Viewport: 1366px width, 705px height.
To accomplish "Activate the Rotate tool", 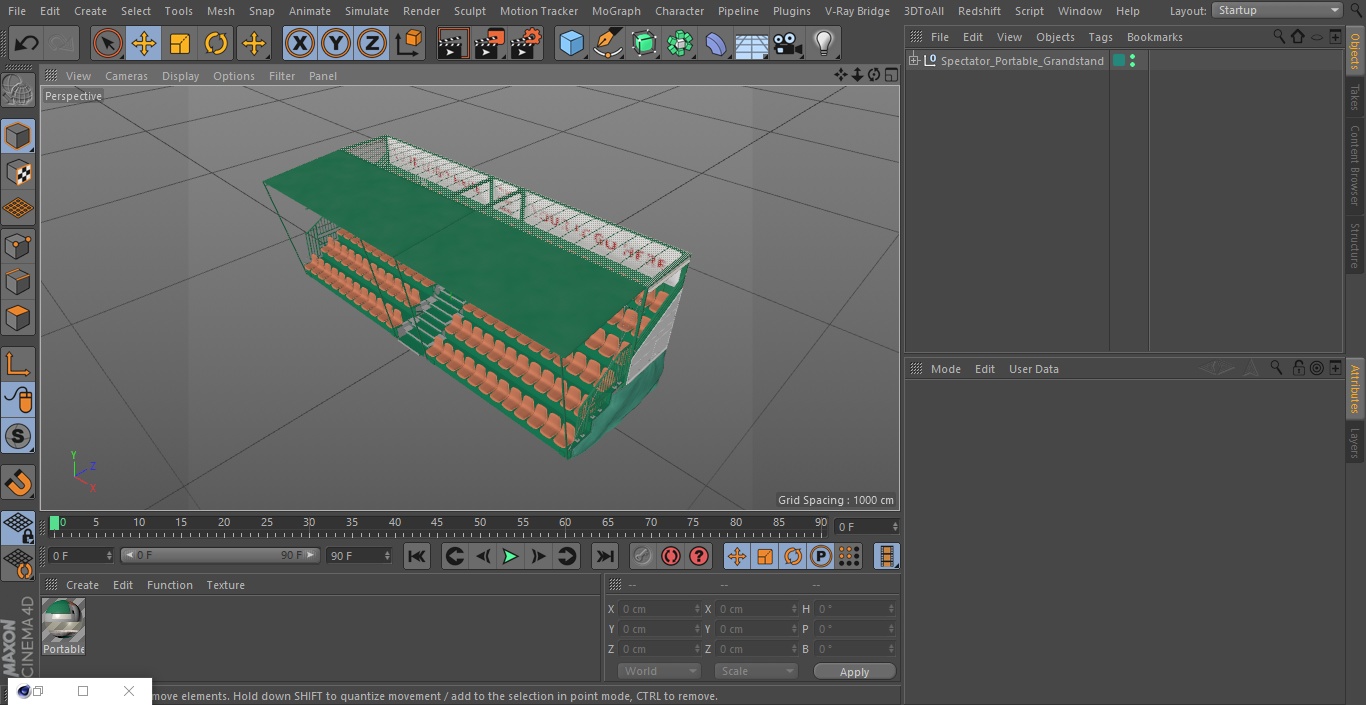I will pyautogui.click(x=216, y=43).
